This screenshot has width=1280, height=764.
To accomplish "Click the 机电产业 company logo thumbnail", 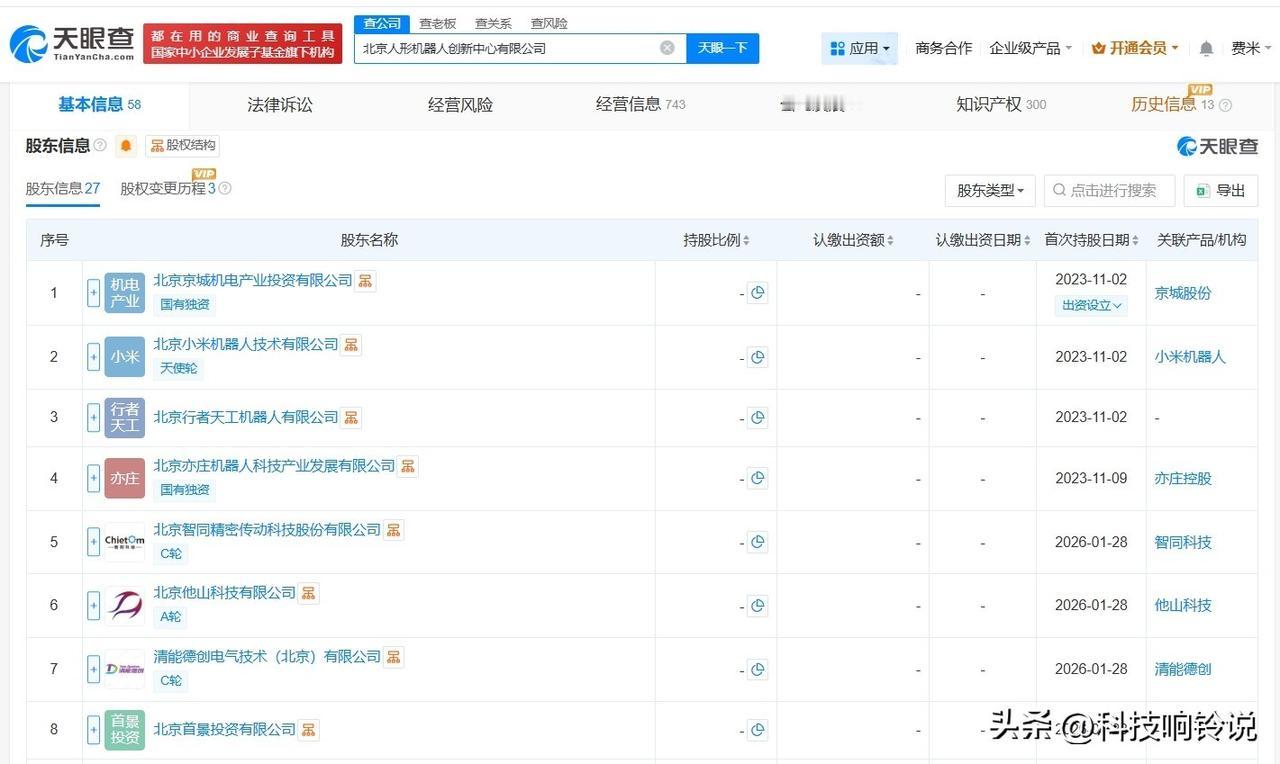I will tap(125, 293).
